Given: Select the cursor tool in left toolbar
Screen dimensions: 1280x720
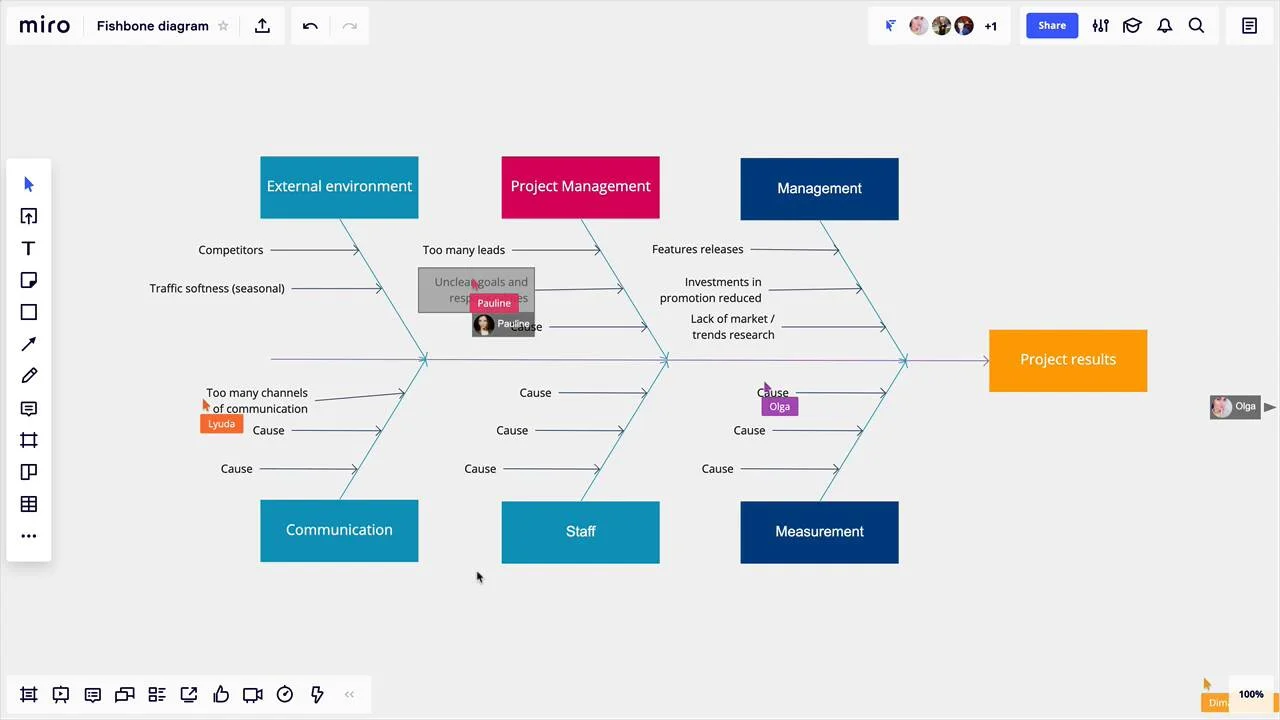Looking at the screenshot, I should 29,185.
